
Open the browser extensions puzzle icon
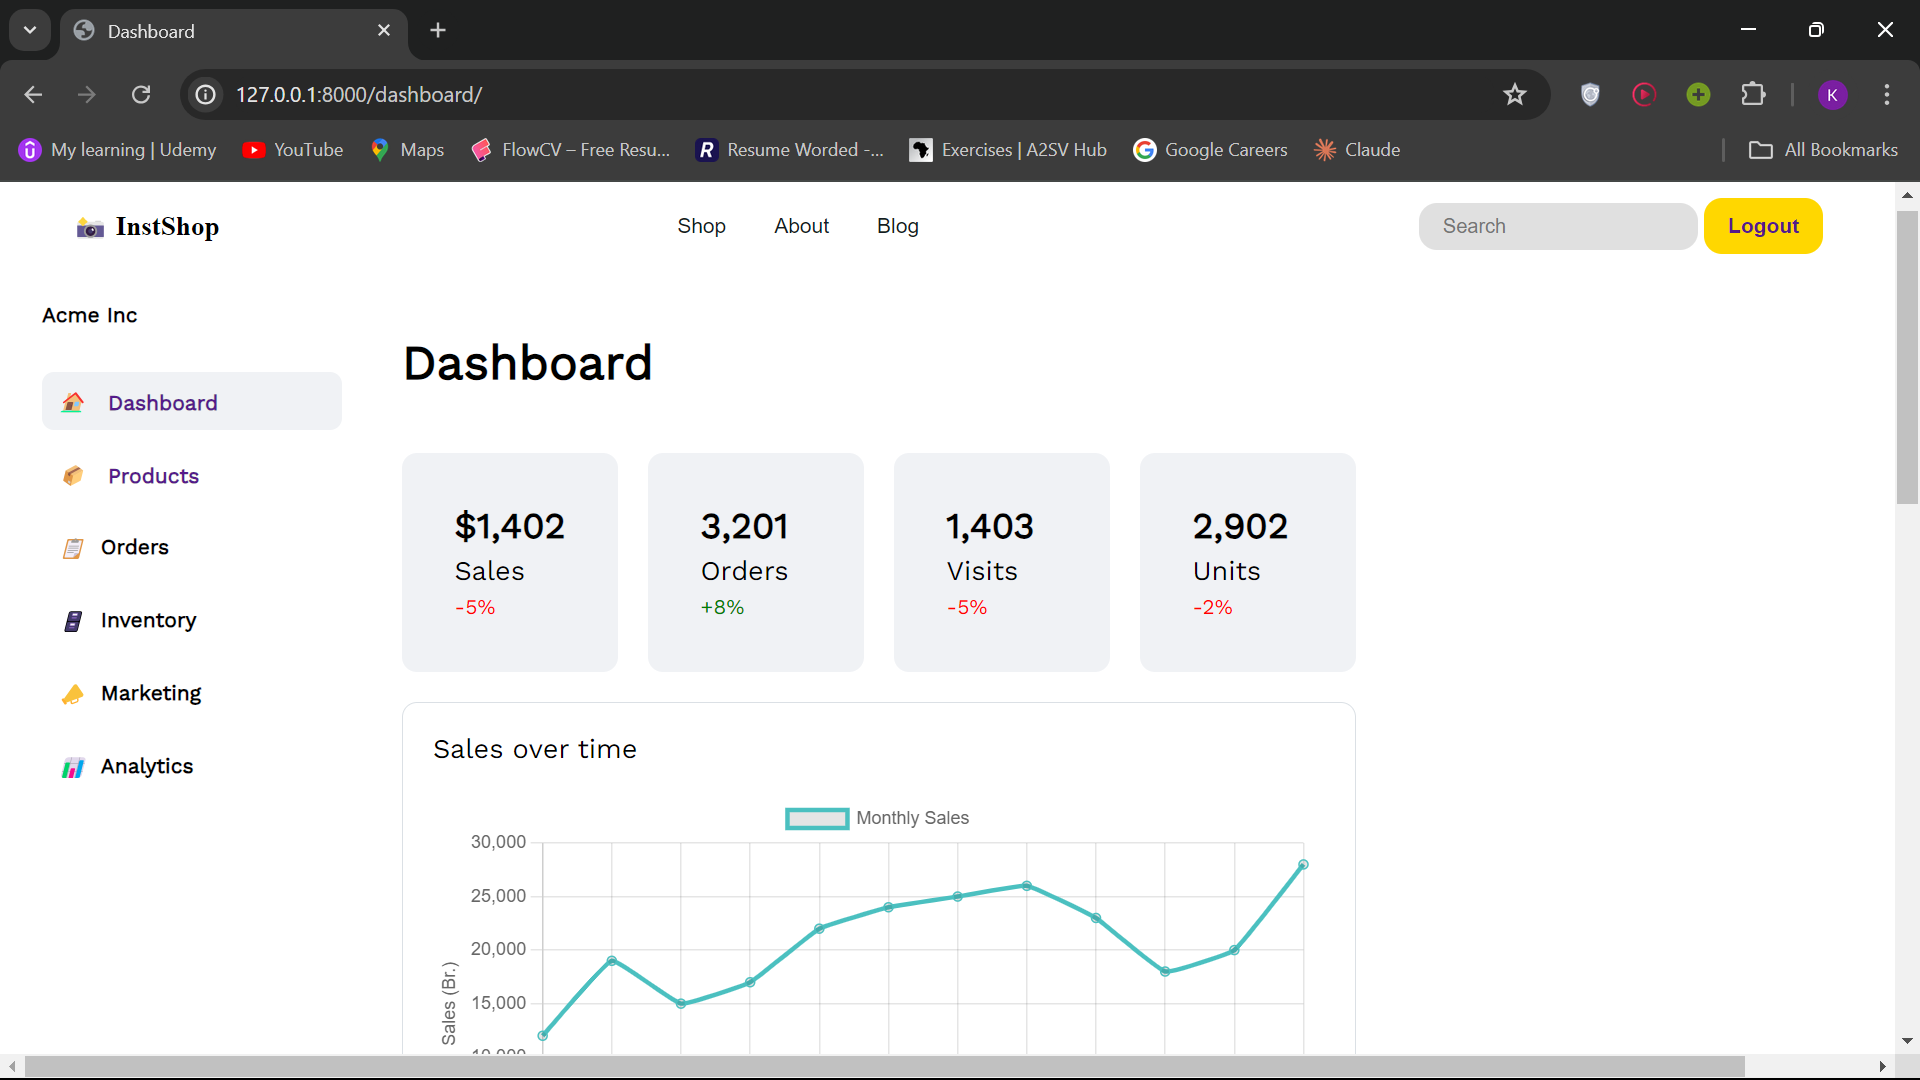1752,94
